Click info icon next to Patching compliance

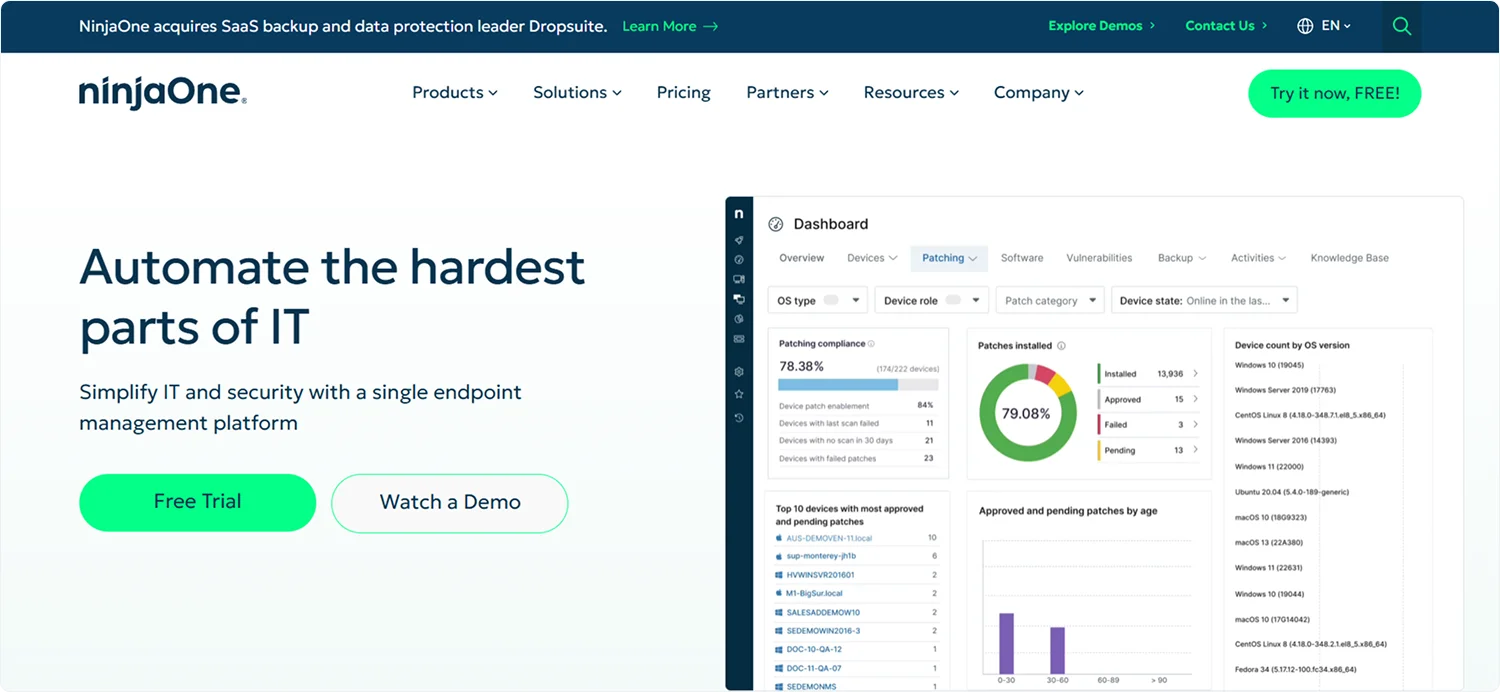pyautogui.click(x=871, y=344)
